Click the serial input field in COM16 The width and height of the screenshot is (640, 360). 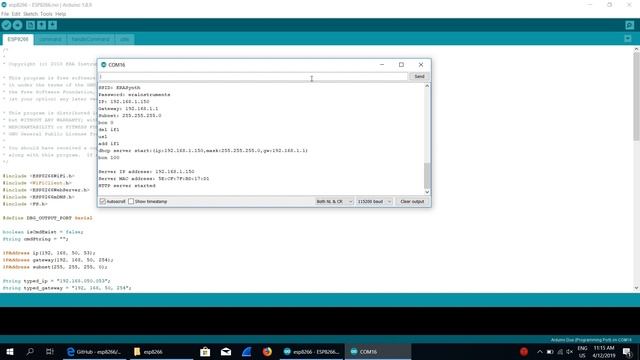point(253,76)
